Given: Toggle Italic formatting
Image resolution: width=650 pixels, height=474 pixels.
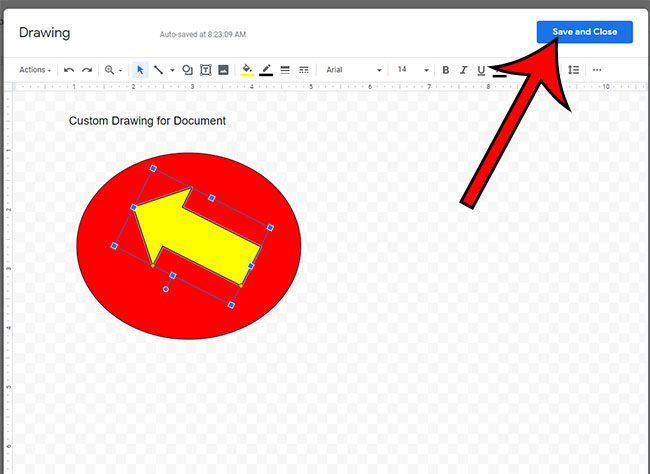Looking at the screenshot, I should coord(464,70).
